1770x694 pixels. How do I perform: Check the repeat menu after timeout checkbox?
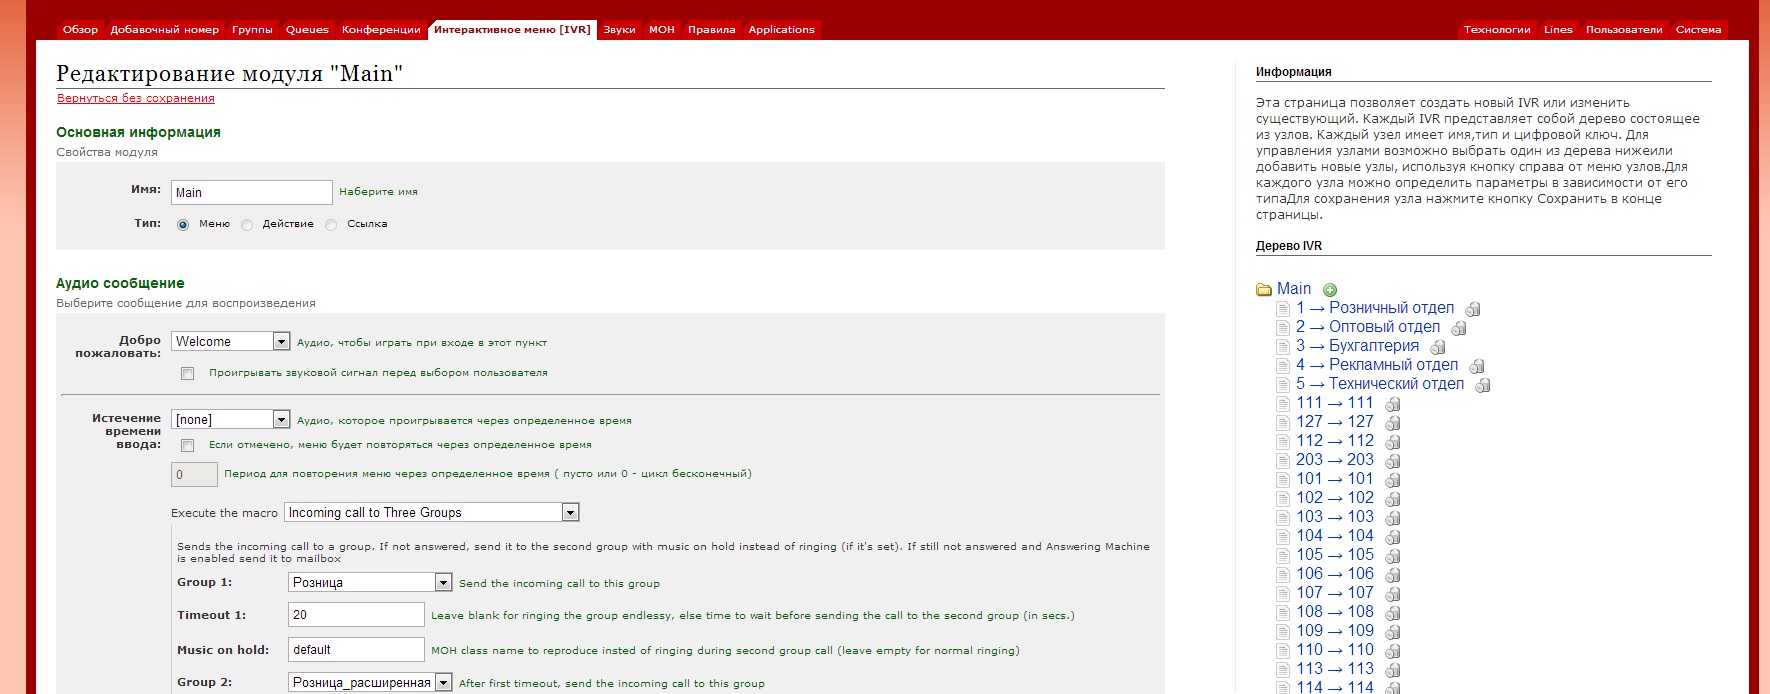pyautogui.click(x=187, y=445)
